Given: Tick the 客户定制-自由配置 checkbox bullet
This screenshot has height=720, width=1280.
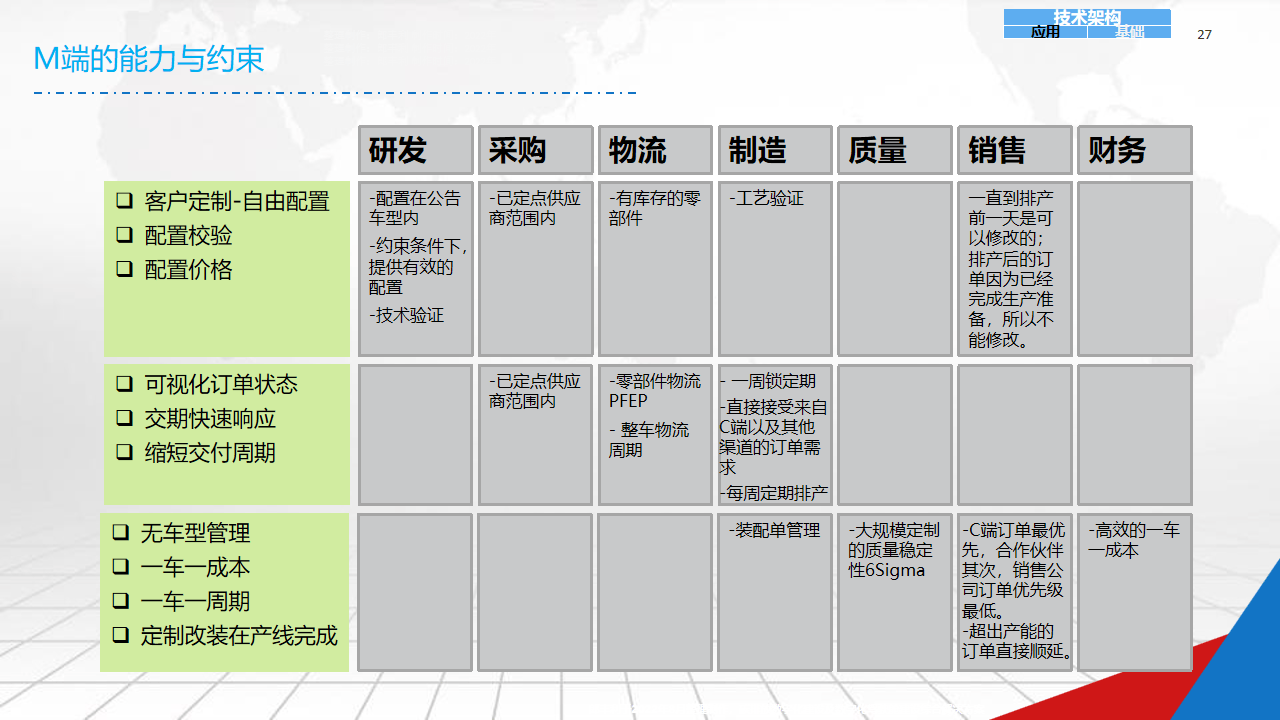Looking at the screenshot, I should click(124, 201).
